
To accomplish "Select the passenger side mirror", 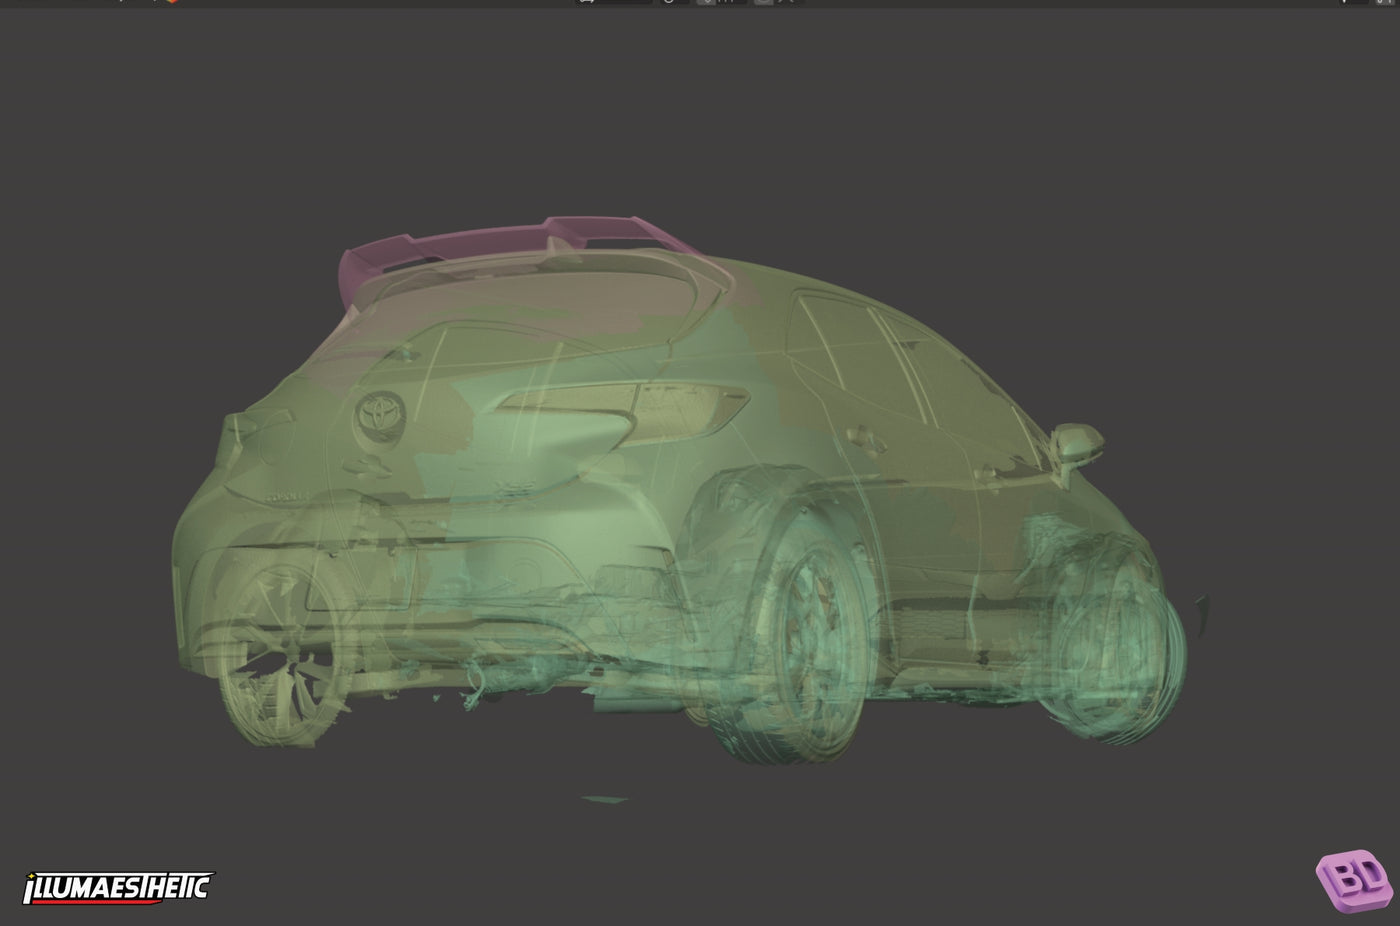I will 1076,439.
